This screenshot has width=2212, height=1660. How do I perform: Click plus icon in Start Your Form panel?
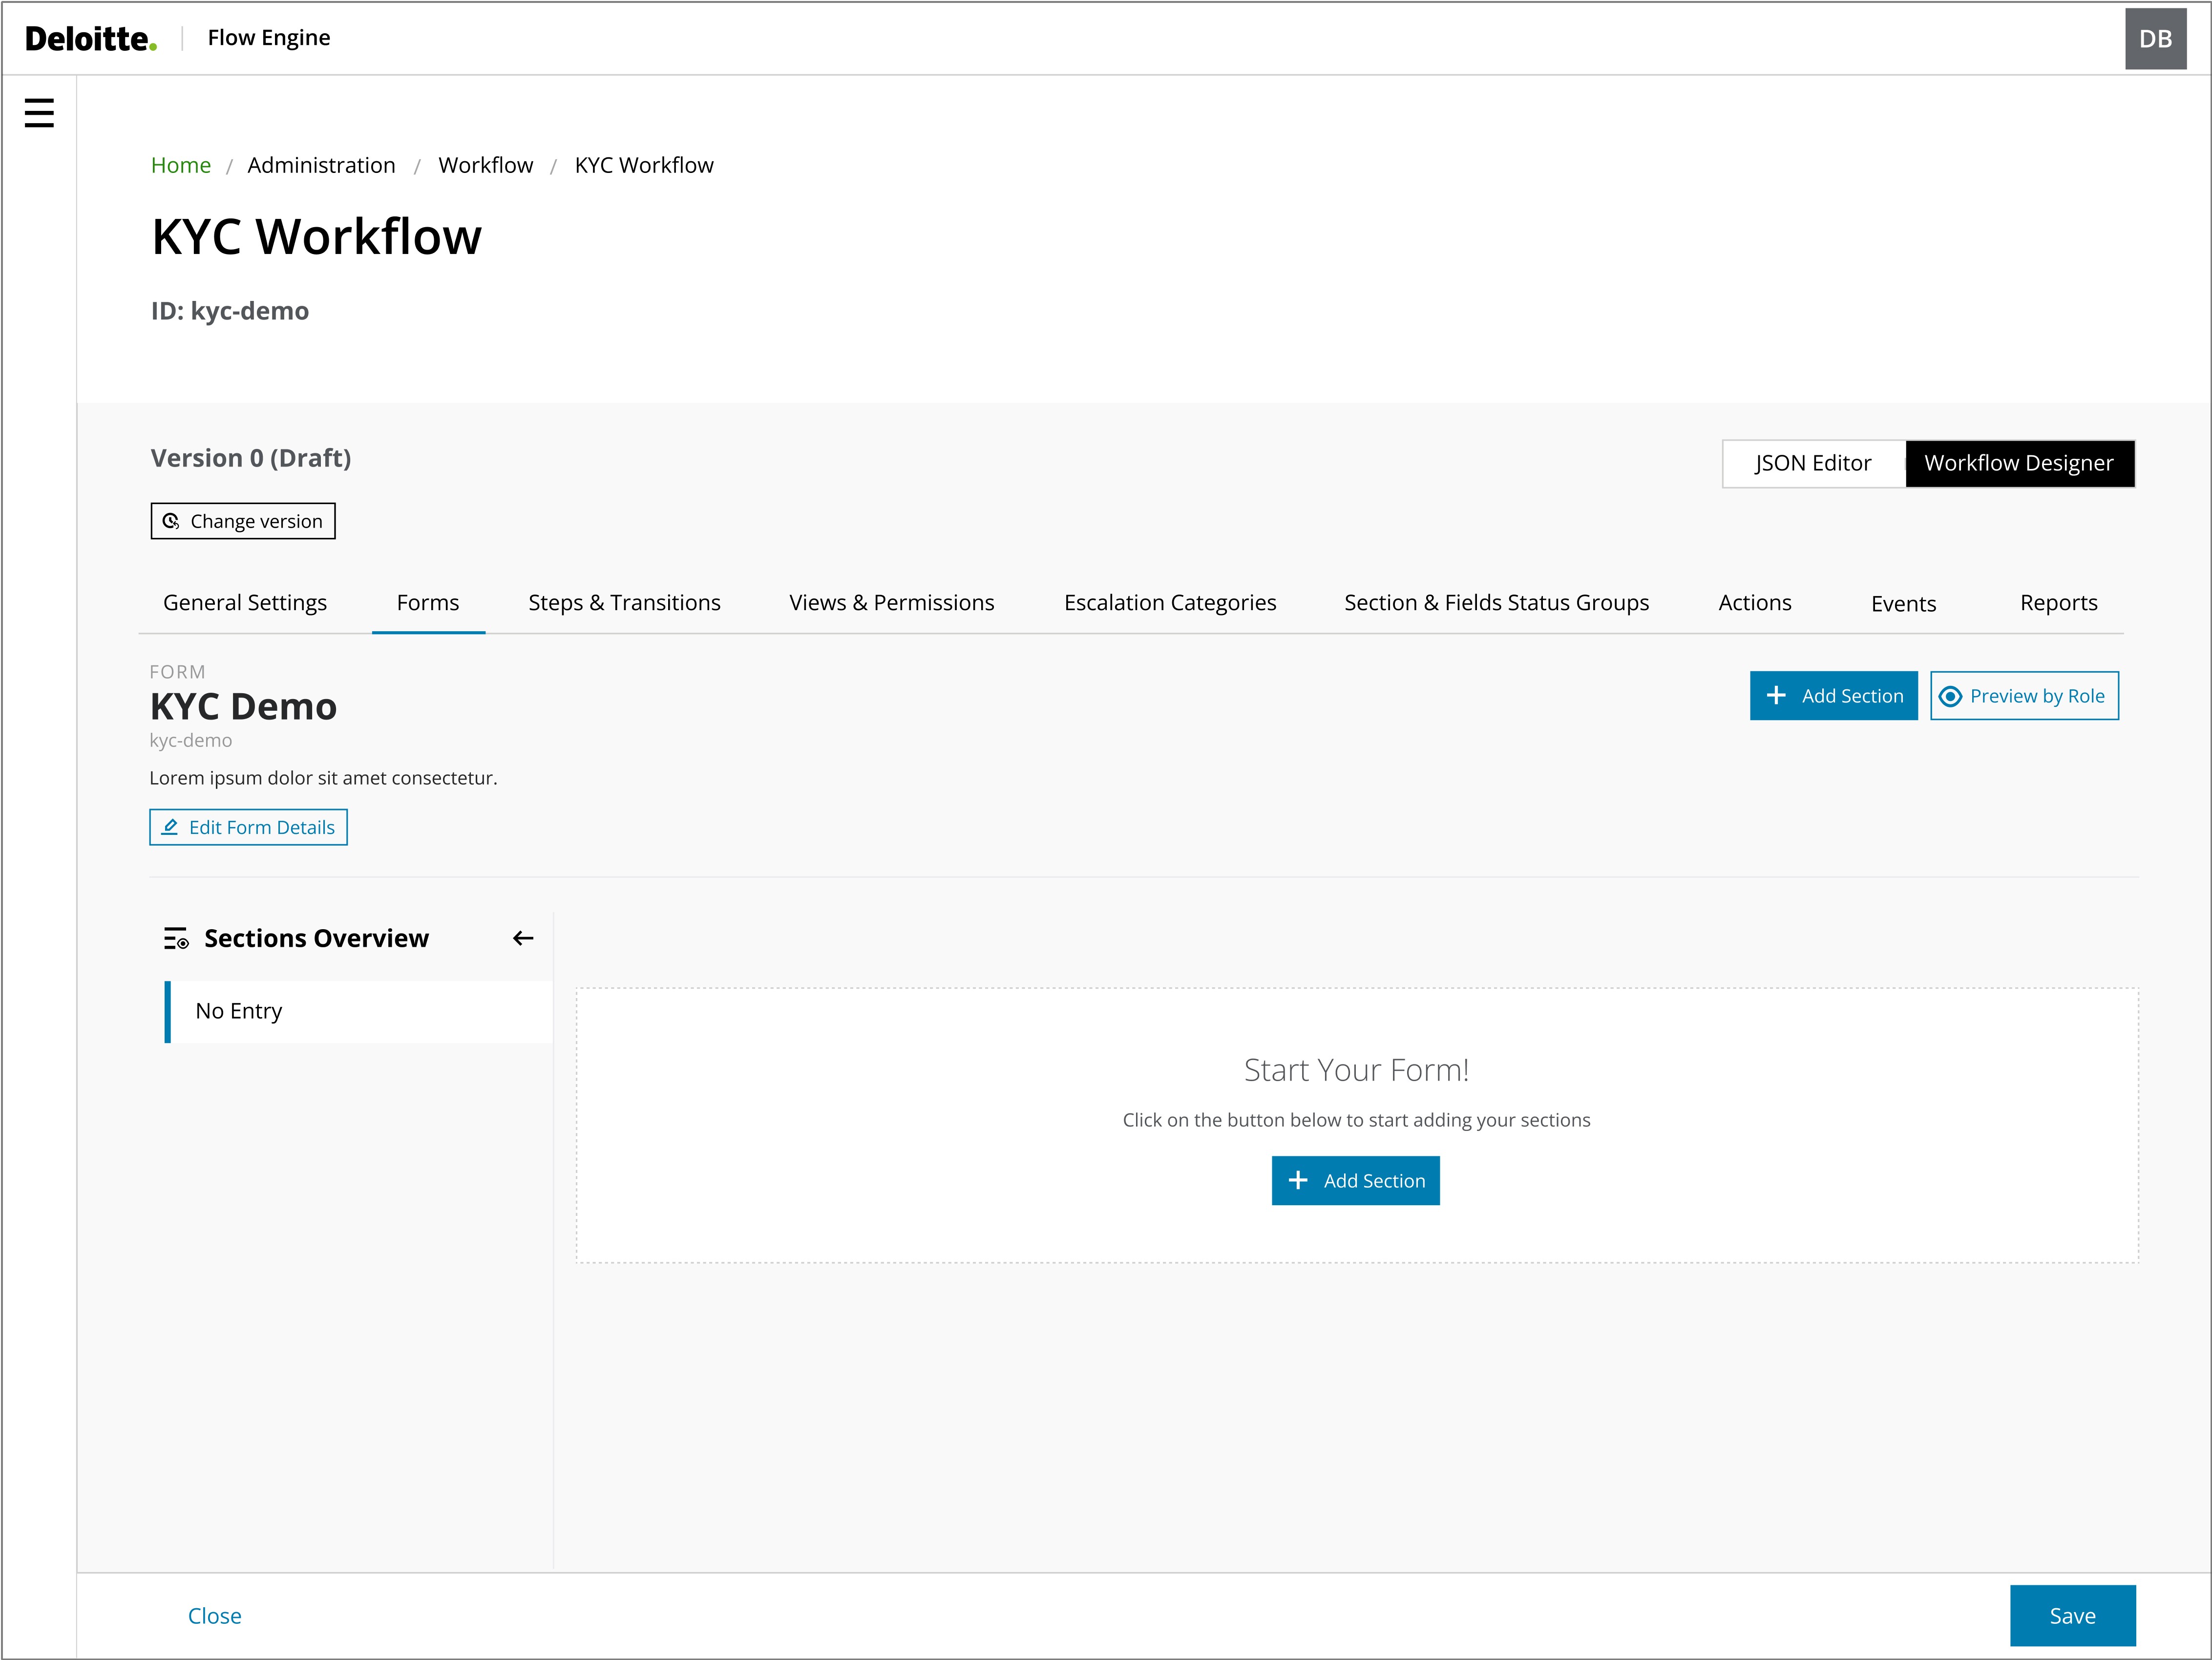[1298, 1180]
